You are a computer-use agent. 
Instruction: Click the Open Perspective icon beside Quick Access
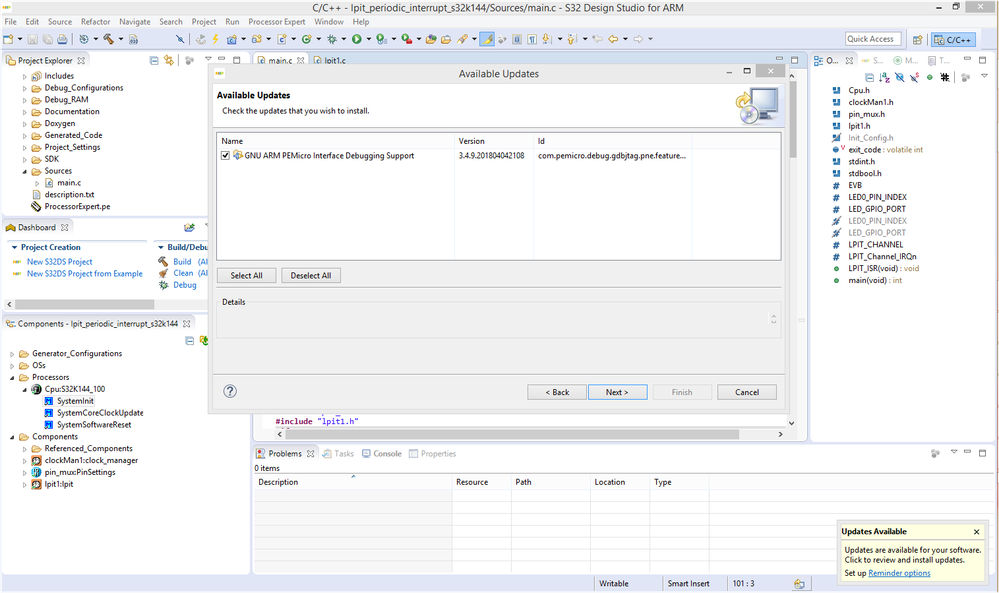(917, 39)
